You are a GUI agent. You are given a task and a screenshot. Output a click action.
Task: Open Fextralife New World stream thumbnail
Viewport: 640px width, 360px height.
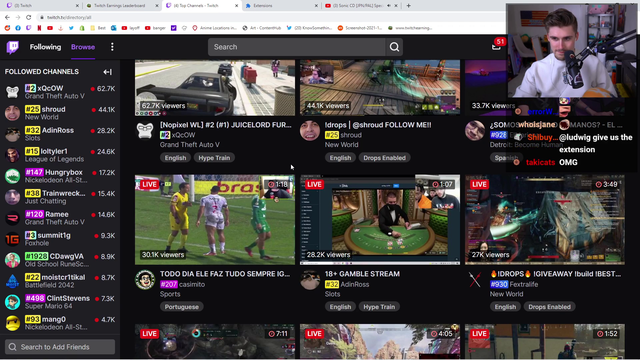pos(544,220)
